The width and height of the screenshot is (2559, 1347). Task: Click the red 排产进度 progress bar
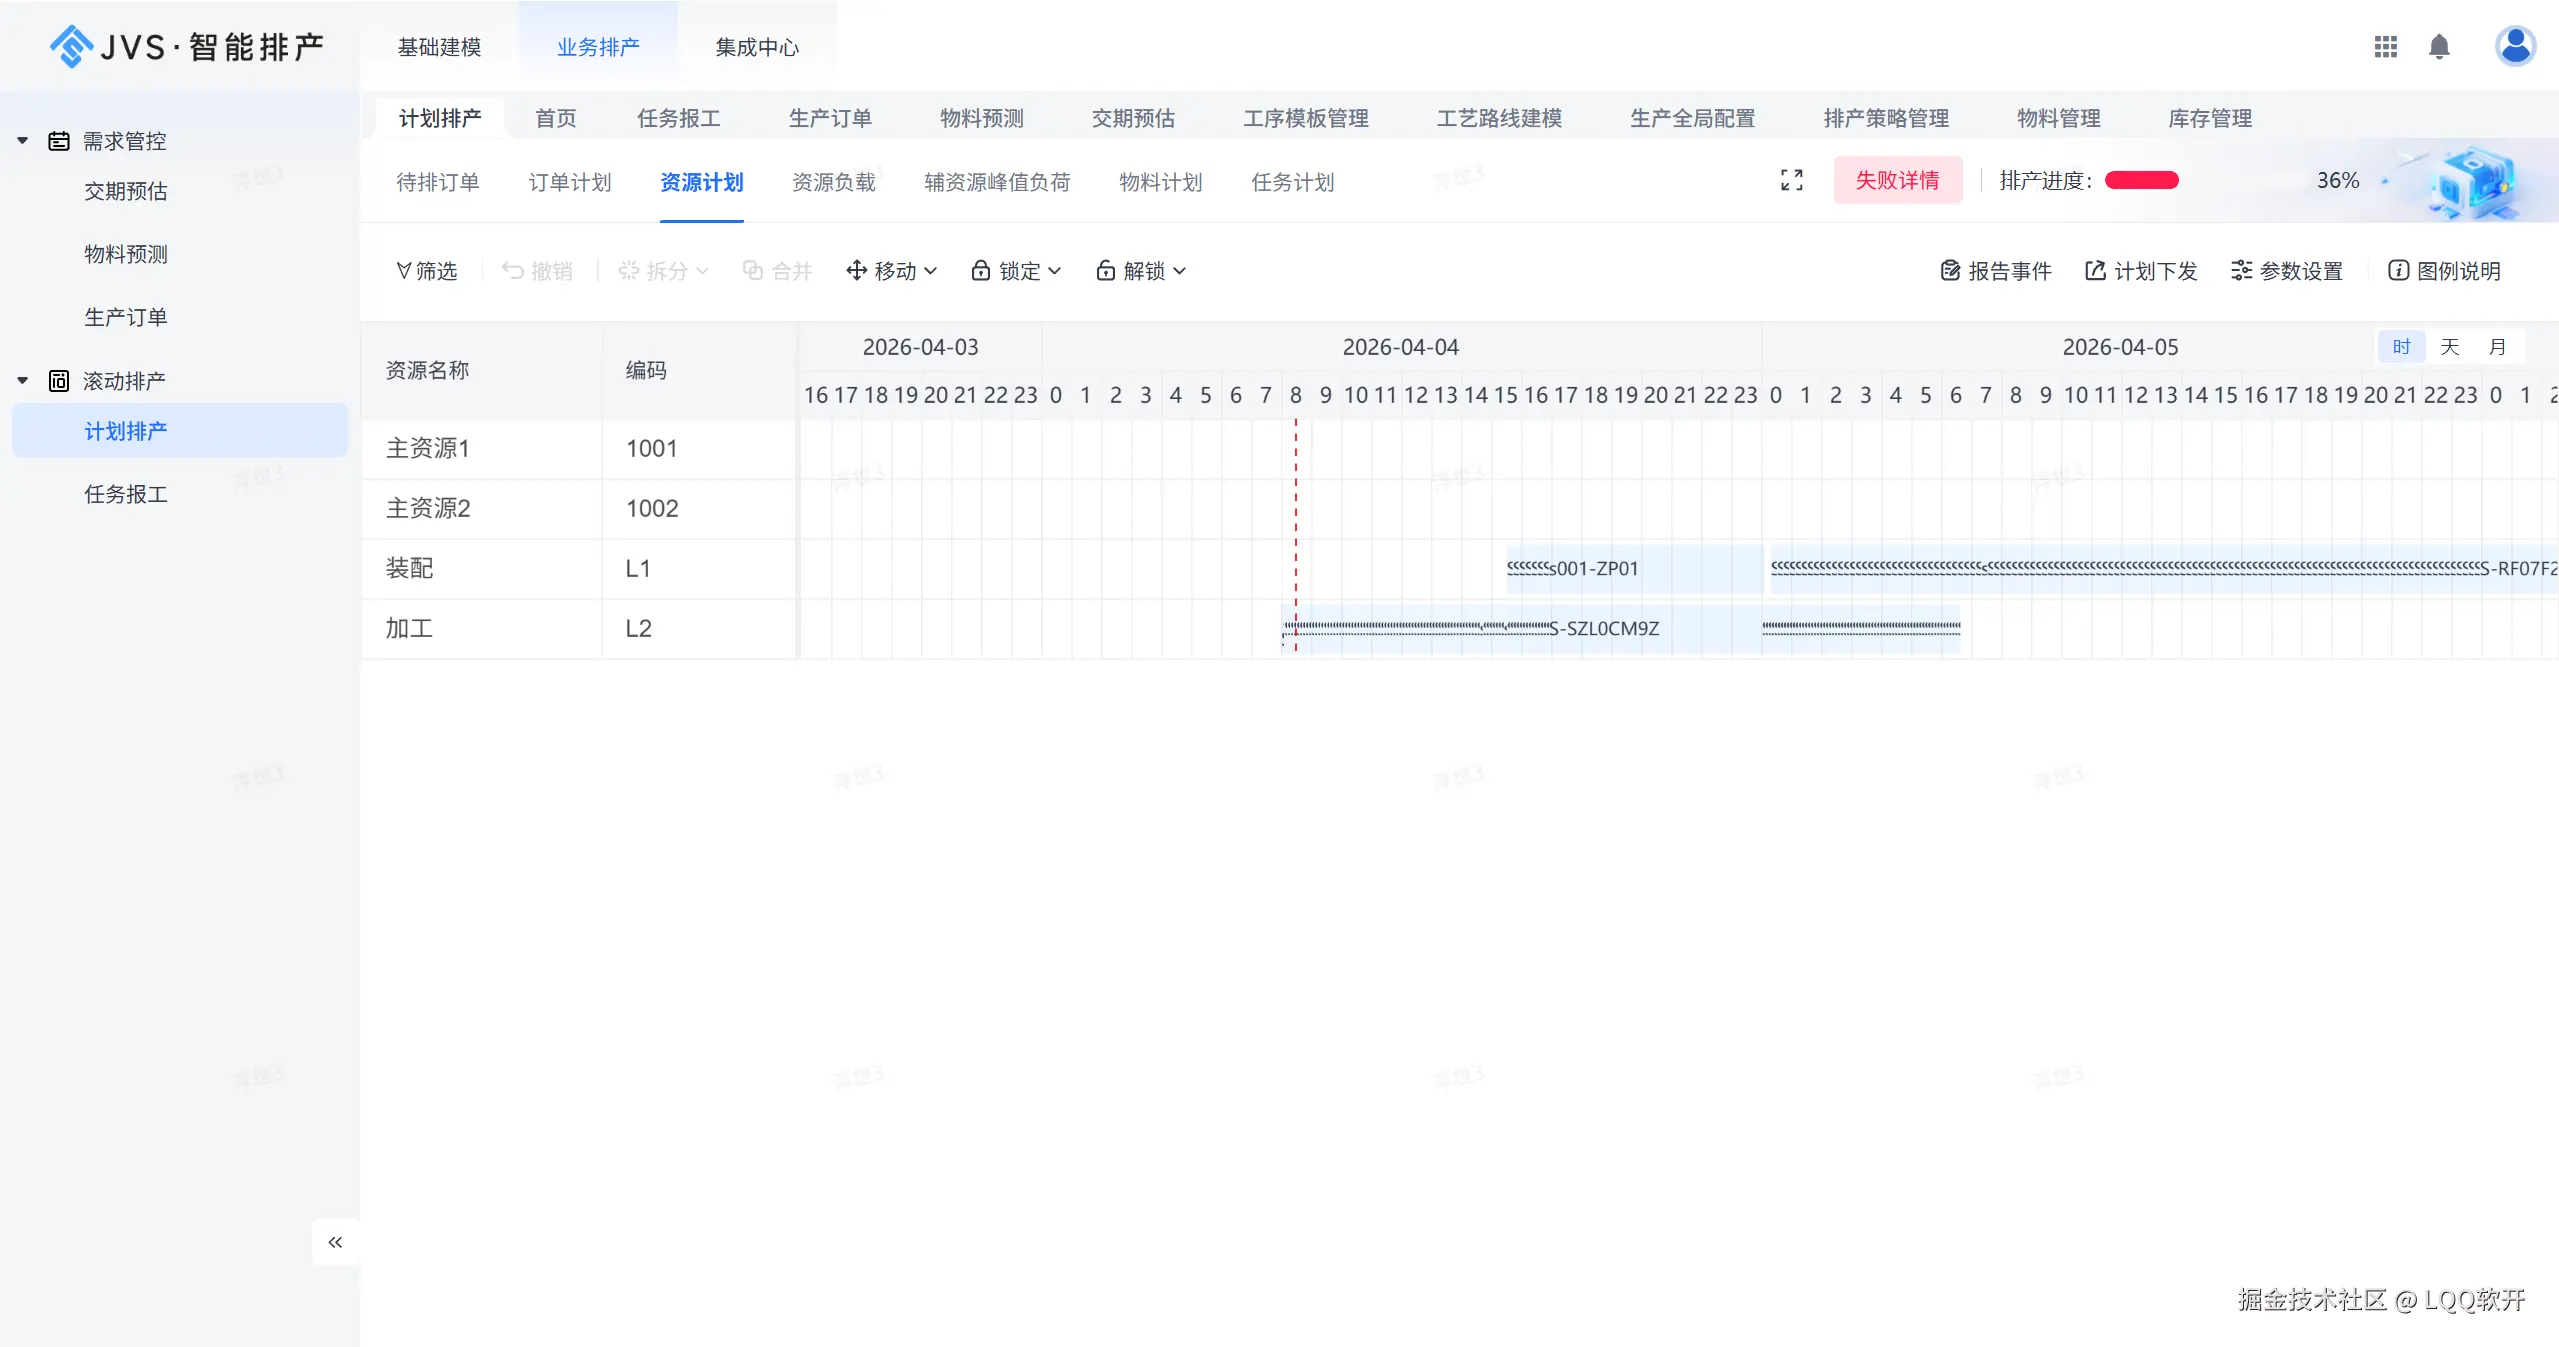(2141, 180)
